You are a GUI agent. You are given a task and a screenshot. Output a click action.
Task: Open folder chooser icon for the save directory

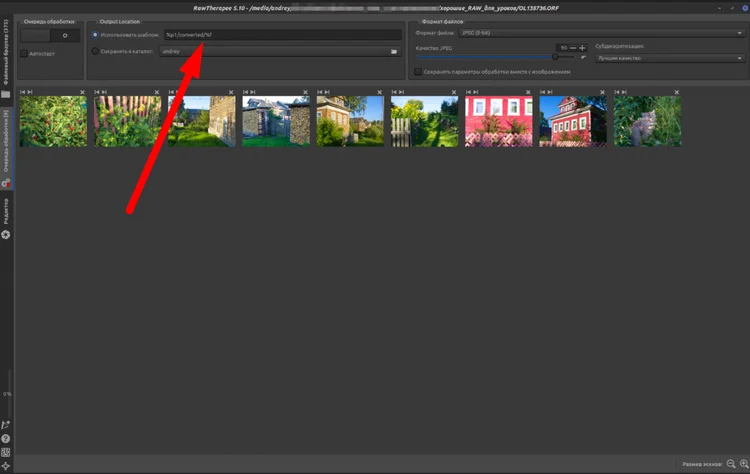pos(394,50)
